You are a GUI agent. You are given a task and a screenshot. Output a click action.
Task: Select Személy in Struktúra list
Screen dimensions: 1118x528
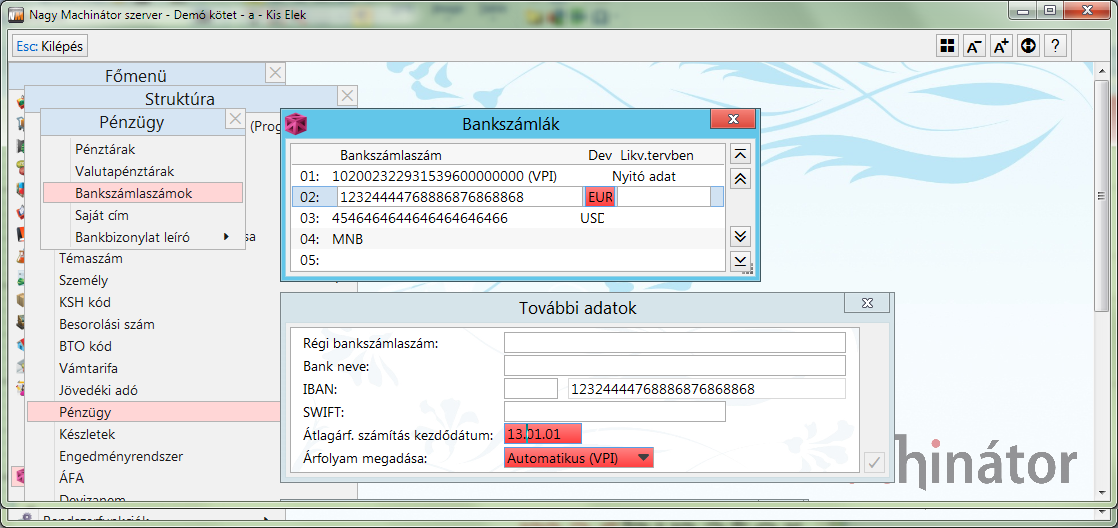pyautogui.click(x=84, y=281)
